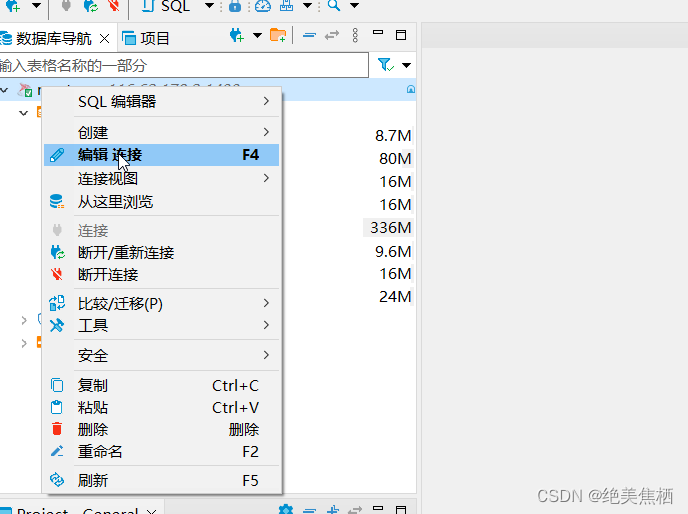This screenshot has height=514, width=688.
Task: Click the magnifier search icon in toolbar
Action: point(334,5)
